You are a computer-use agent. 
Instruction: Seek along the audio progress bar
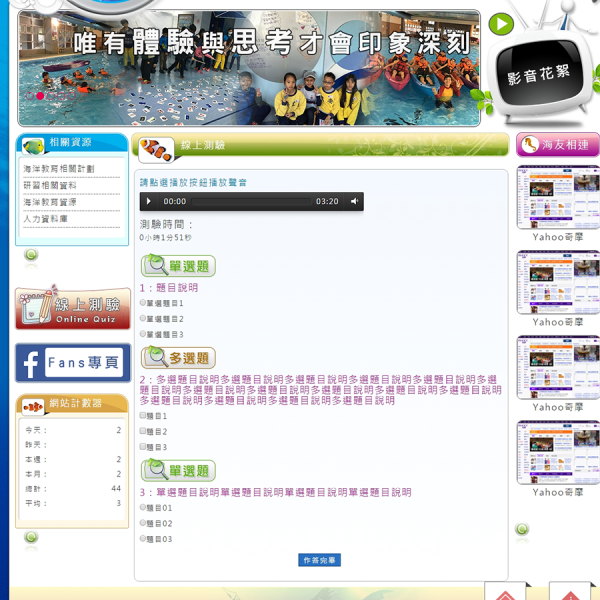(251, 201)
